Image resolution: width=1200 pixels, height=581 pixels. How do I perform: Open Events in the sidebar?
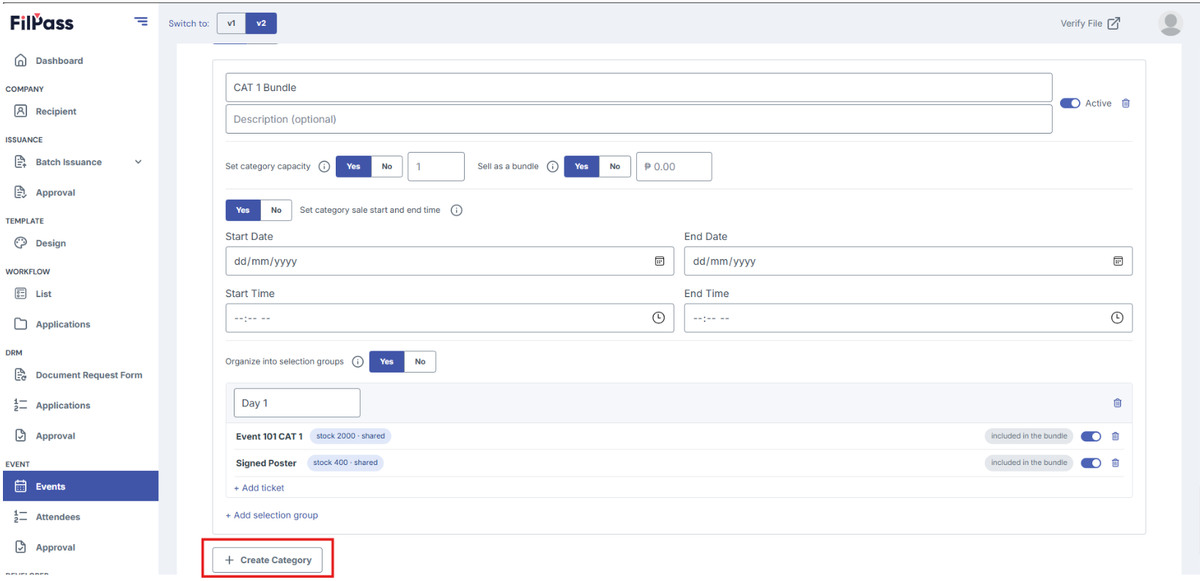pyautogui.click(x=79, y=486)
